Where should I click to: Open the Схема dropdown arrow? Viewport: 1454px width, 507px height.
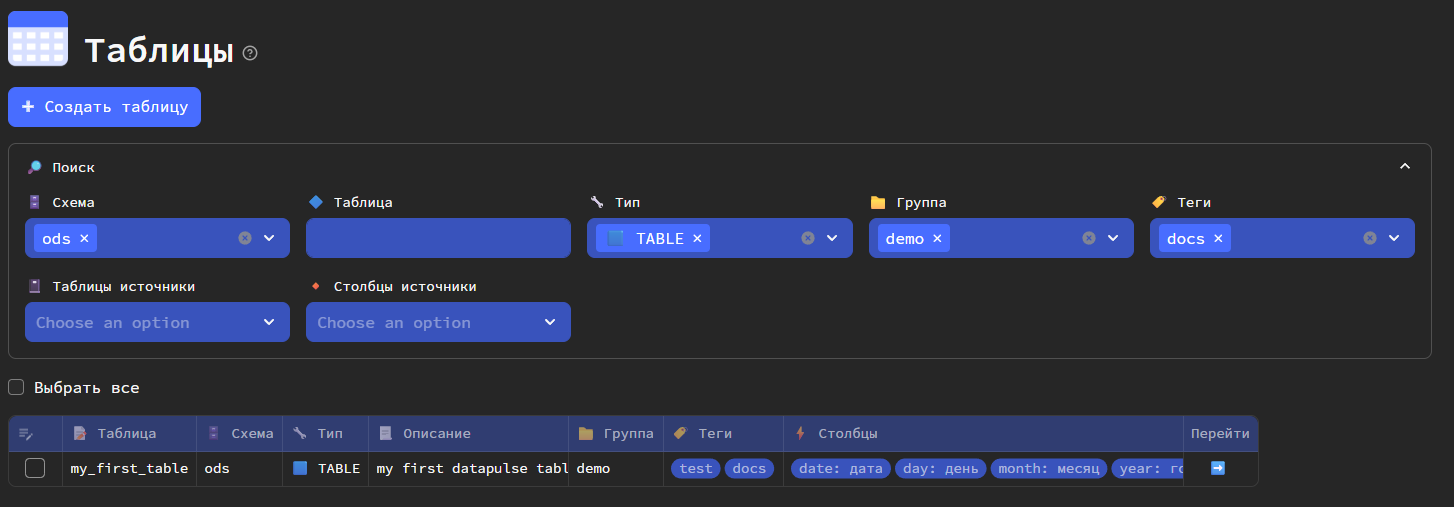click(269, 238)
